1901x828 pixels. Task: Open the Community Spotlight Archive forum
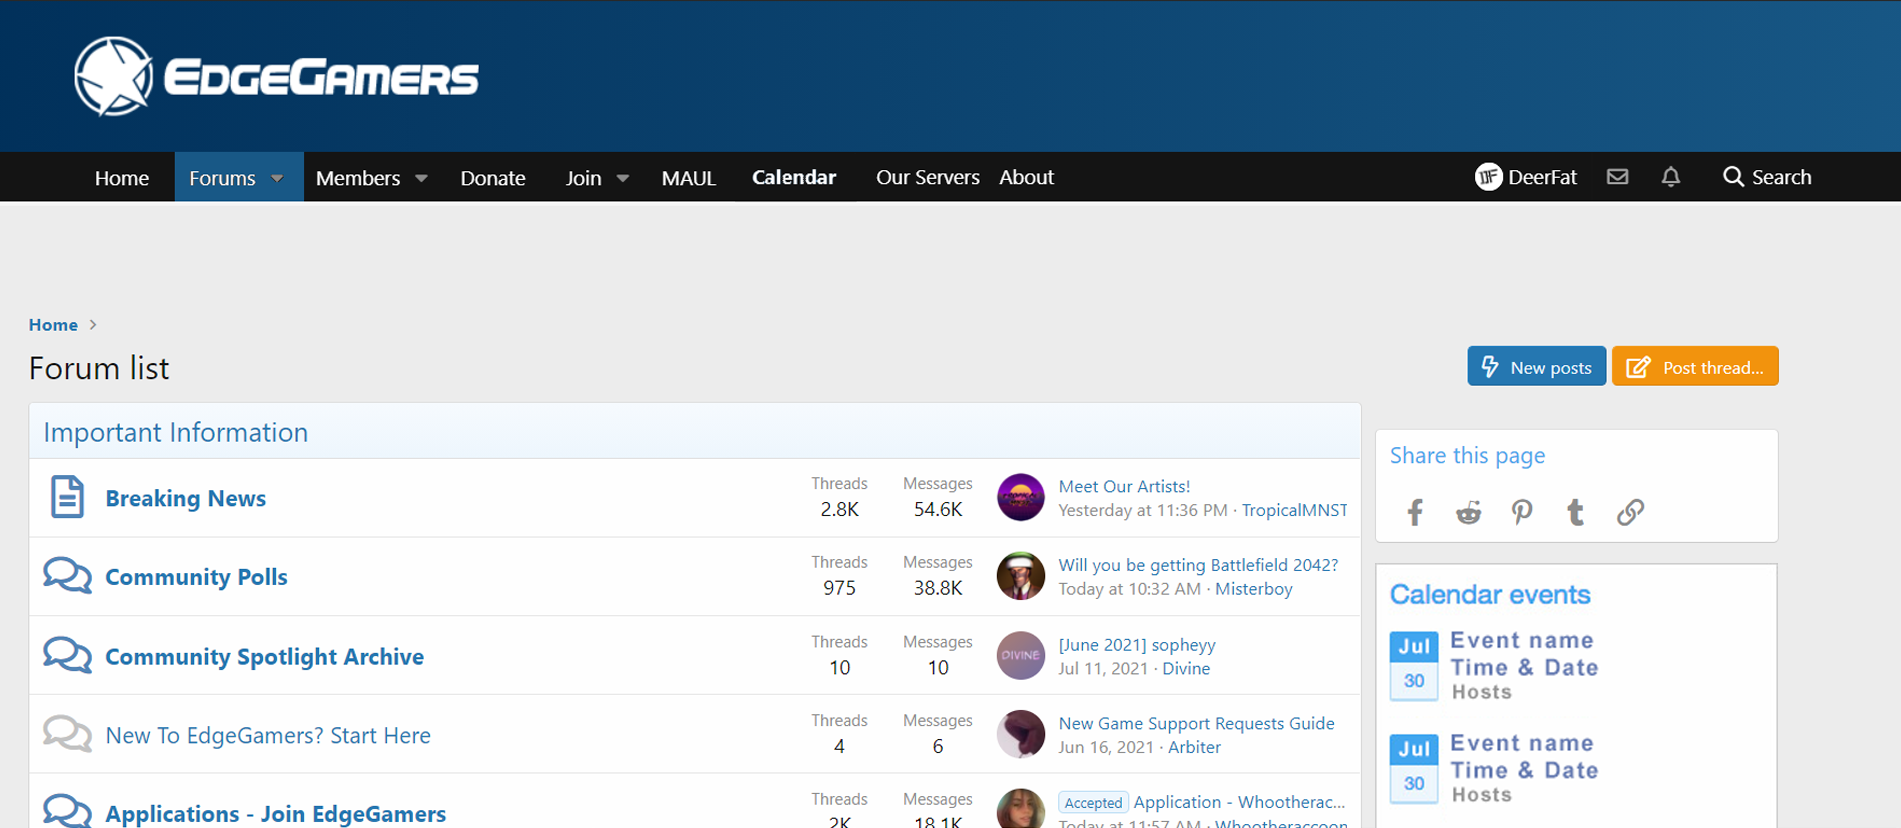(x=265, y=656)
